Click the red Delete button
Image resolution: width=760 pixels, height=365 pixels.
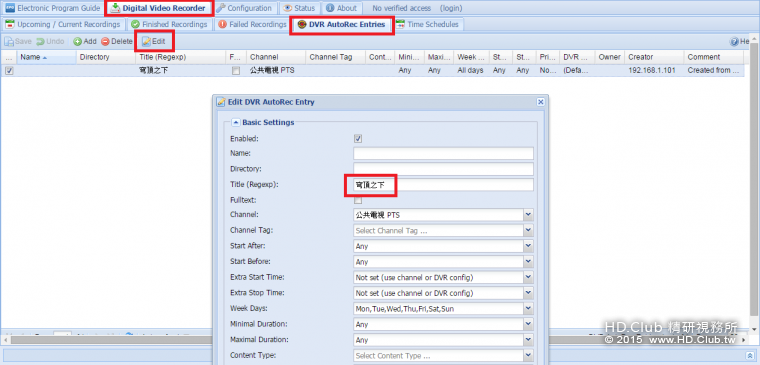click(x=116, y=42)
